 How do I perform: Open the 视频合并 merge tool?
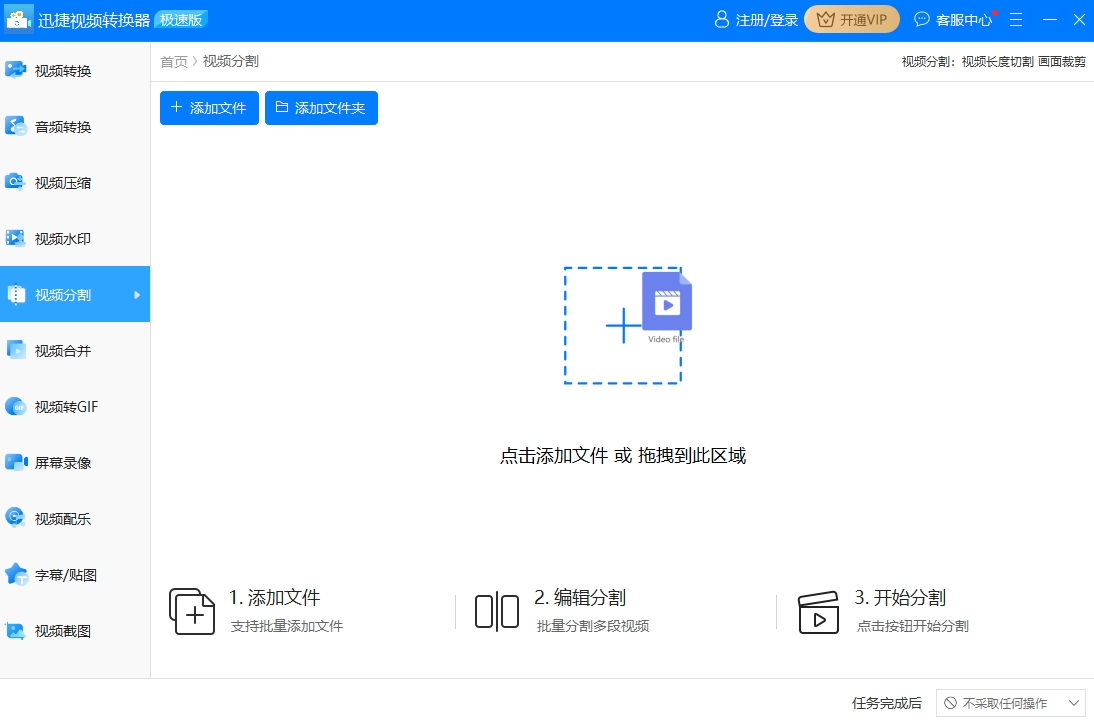[x=60, y=350]
